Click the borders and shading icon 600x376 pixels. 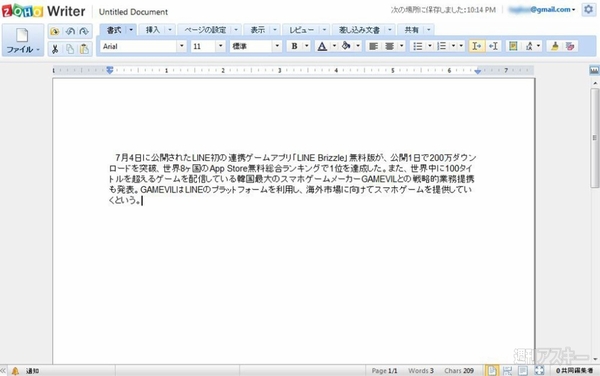click(513, 46)
